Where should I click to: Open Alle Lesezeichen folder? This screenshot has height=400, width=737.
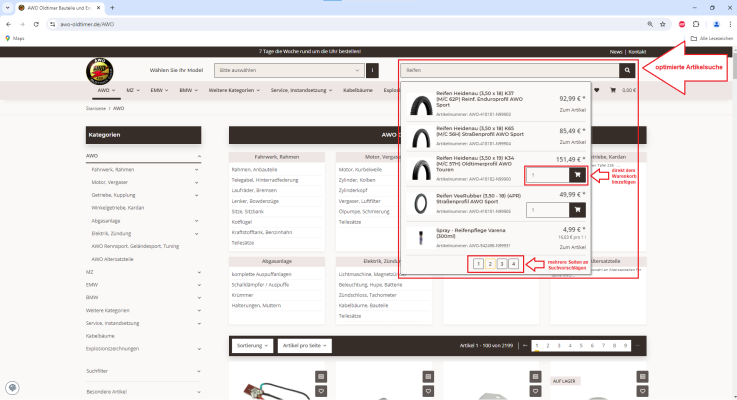712,39
